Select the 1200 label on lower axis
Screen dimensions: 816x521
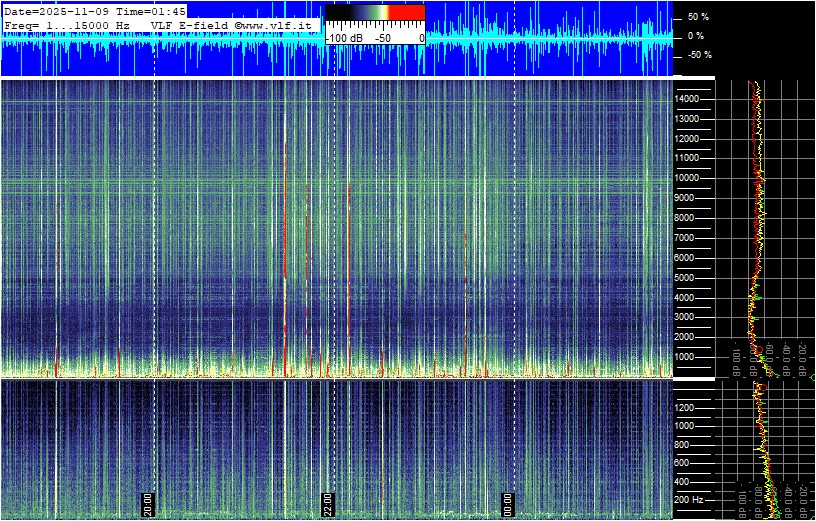[x=688, y=407]
